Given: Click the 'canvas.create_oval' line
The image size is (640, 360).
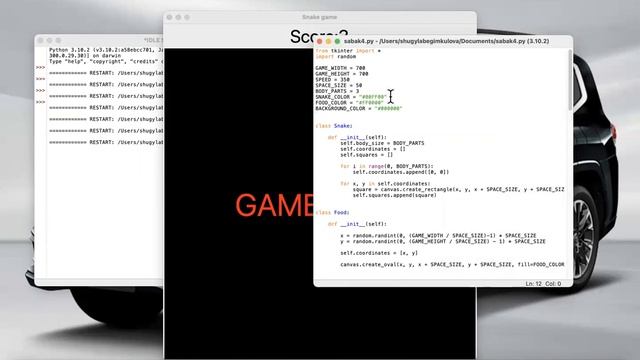Looking at the screenshot, I should coord(452,264).
